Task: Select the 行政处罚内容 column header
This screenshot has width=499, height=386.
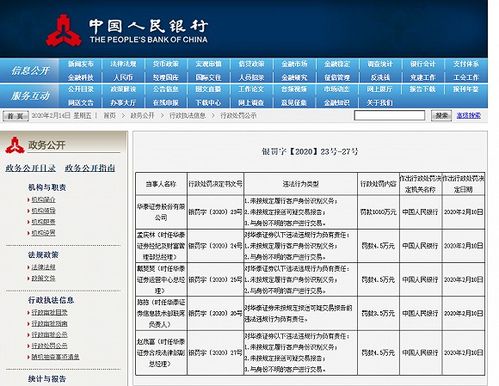Action: (378, 184)
